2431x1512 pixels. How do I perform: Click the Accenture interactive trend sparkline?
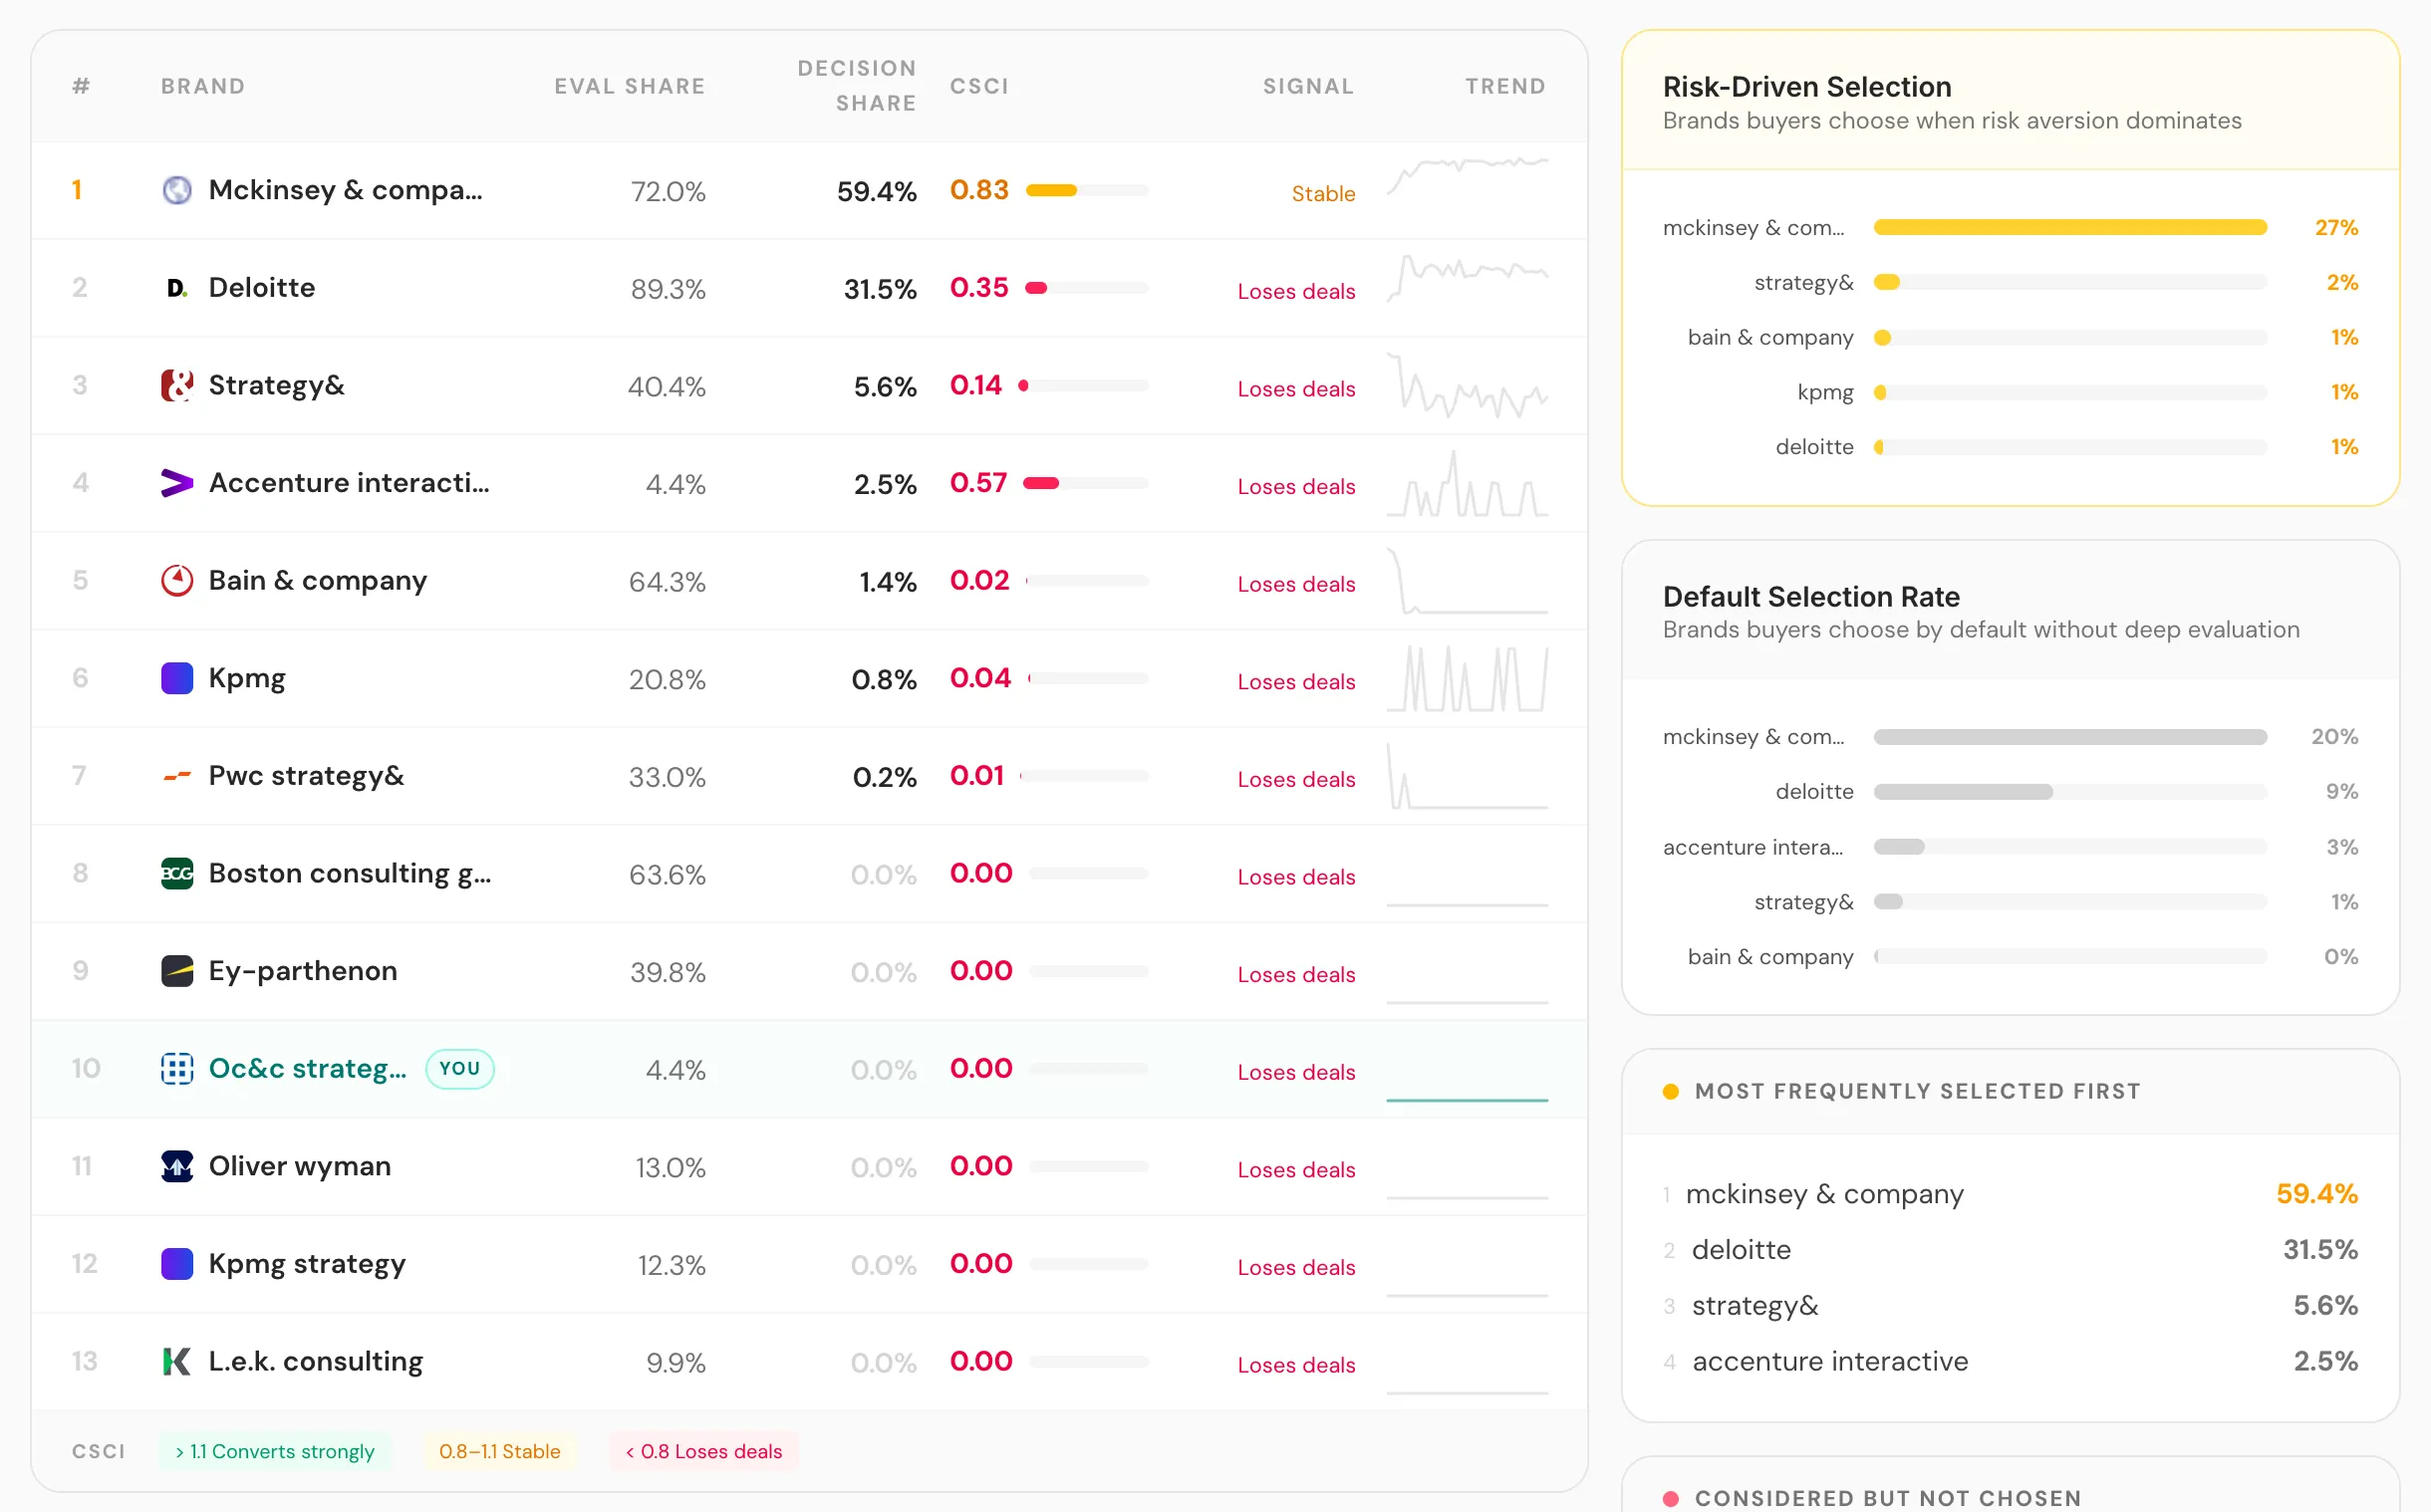pyautogui.click(x=1467, y=483)
